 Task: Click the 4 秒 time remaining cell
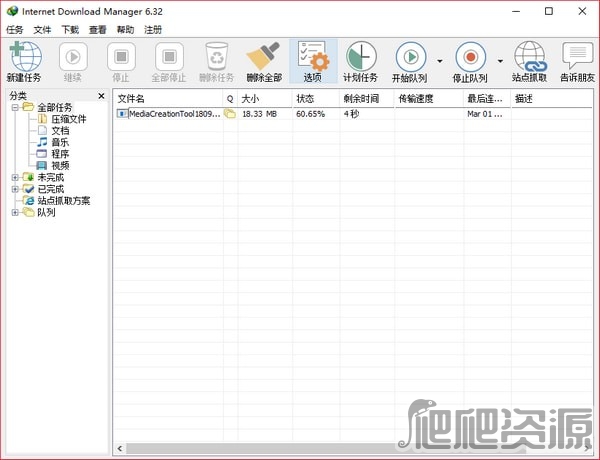pyautogui.click(x=351, y=114)
